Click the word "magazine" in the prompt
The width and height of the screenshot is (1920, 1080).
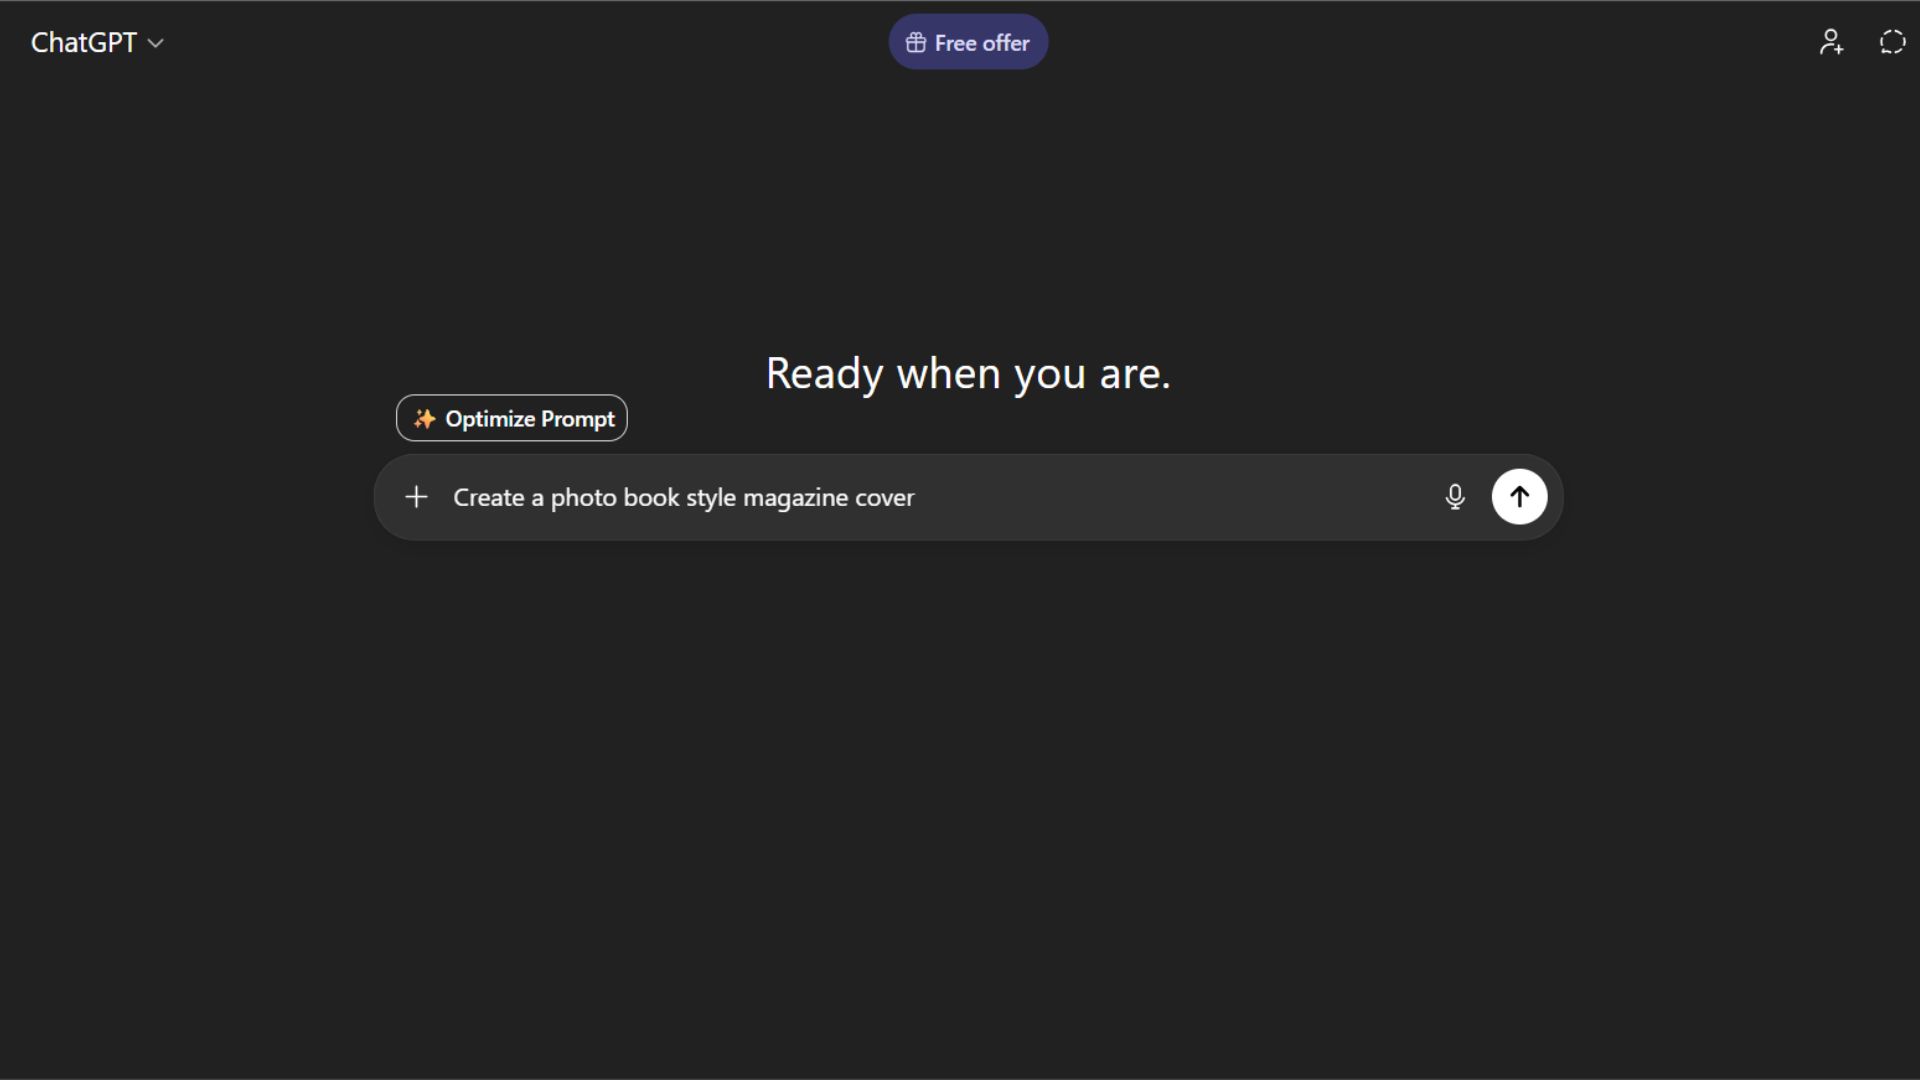pos(795,498)
